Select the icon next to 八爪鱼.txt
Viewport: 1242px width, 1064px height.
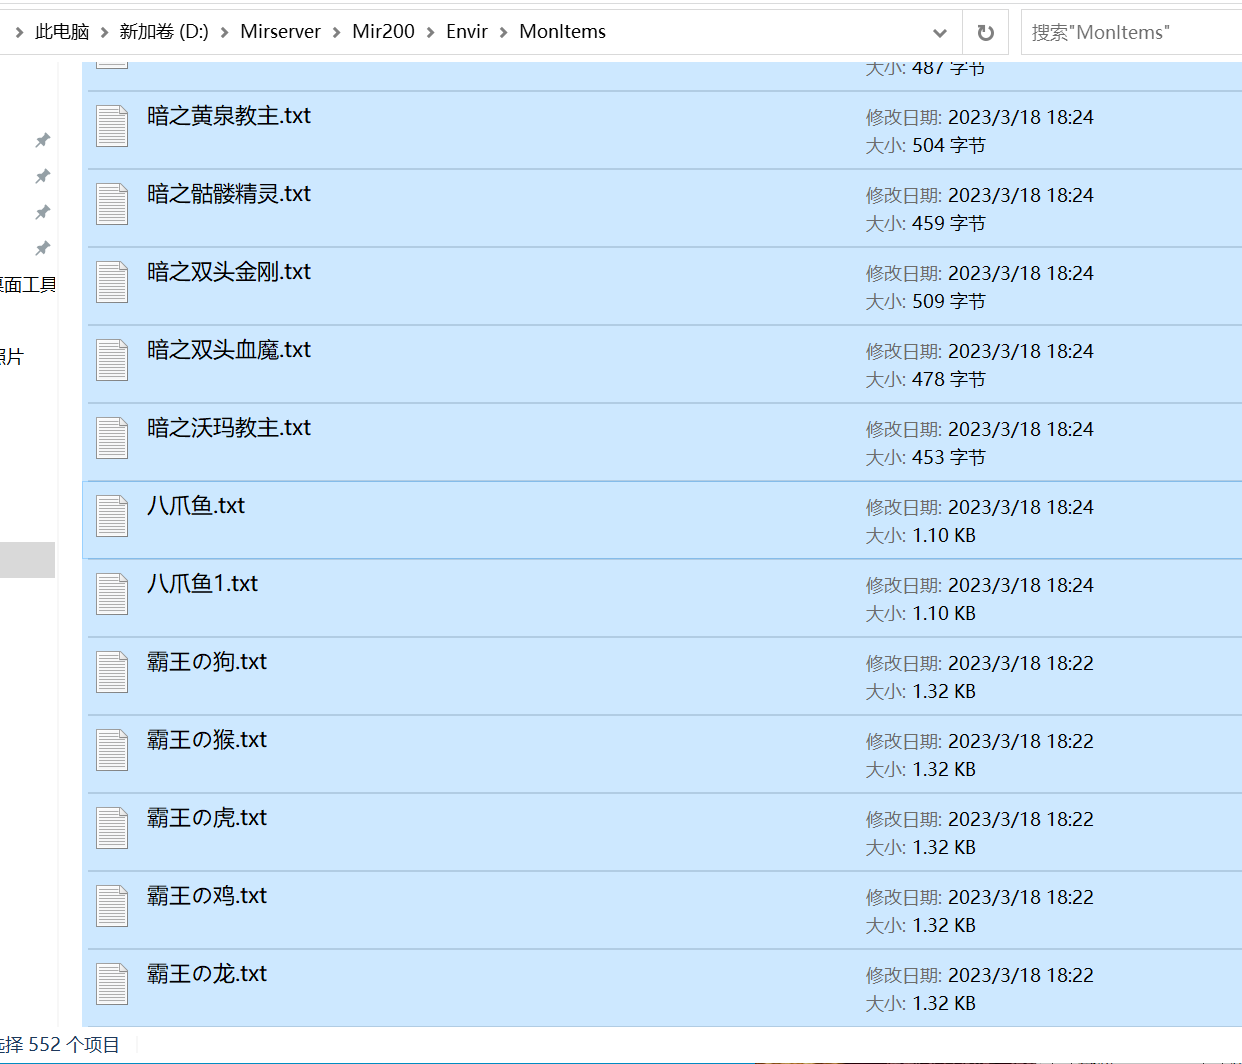tap(112, 516)
